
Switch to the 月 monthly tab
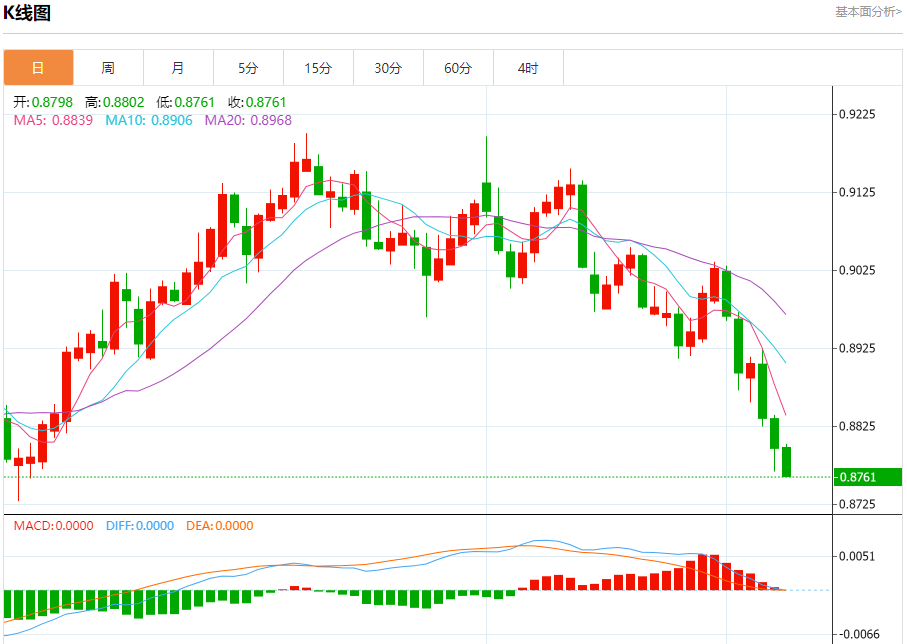pos(178,68)
